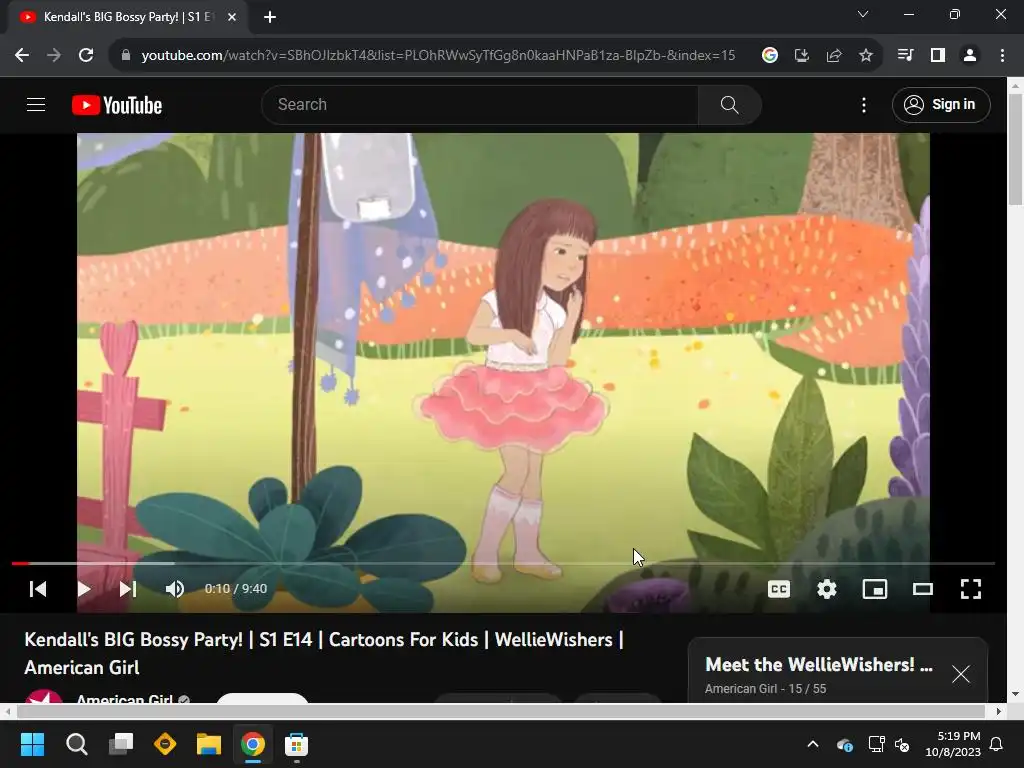The width and height of the screenshot is (1024, 768).
Task: Click Chrome icon on taskbar
Action: point(253,744)
